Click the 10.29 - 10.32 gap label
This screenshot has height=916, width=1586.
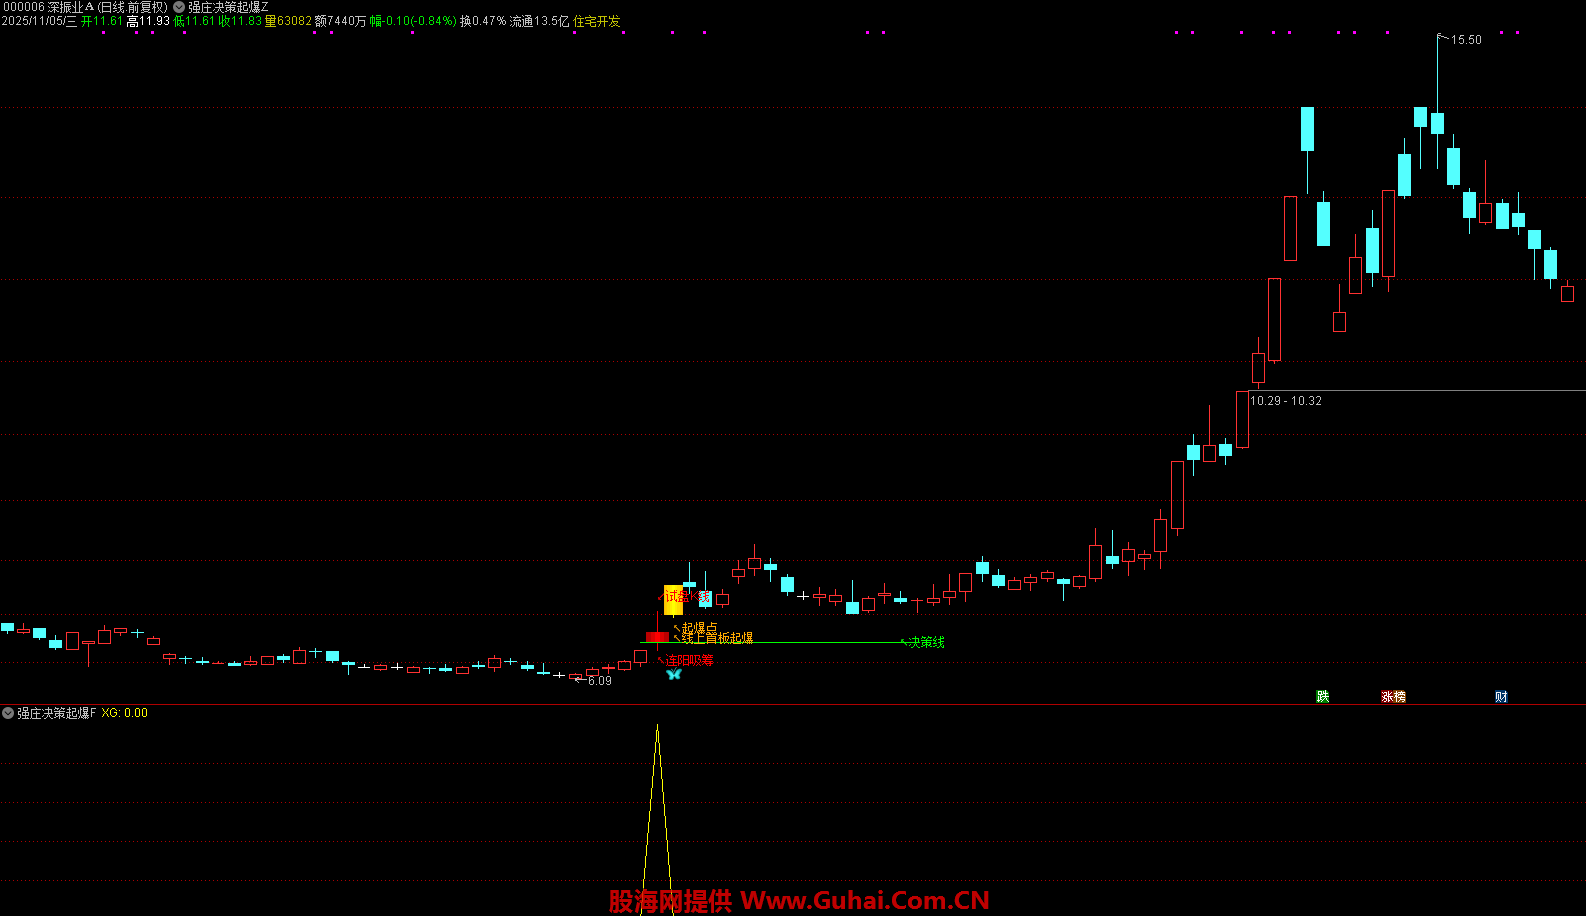[1285, 401]
